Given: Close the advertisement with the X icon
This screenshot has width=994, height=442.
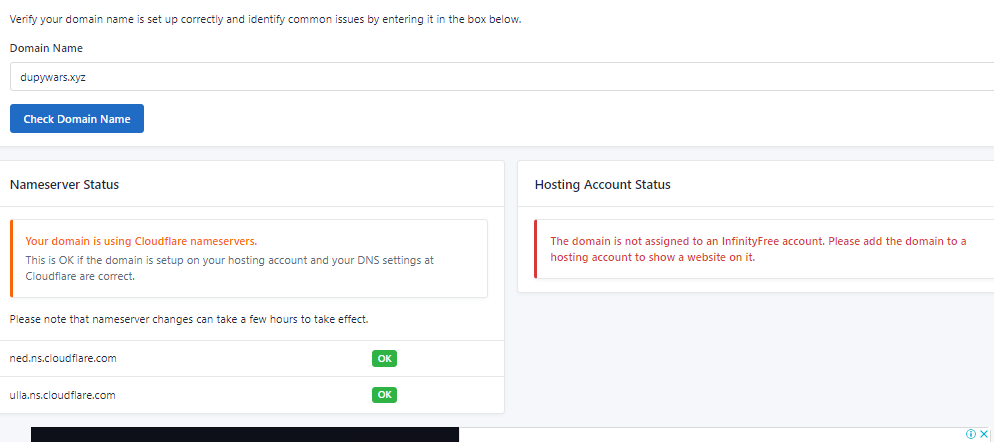Looking at the screenshot, I should [984, 434].
